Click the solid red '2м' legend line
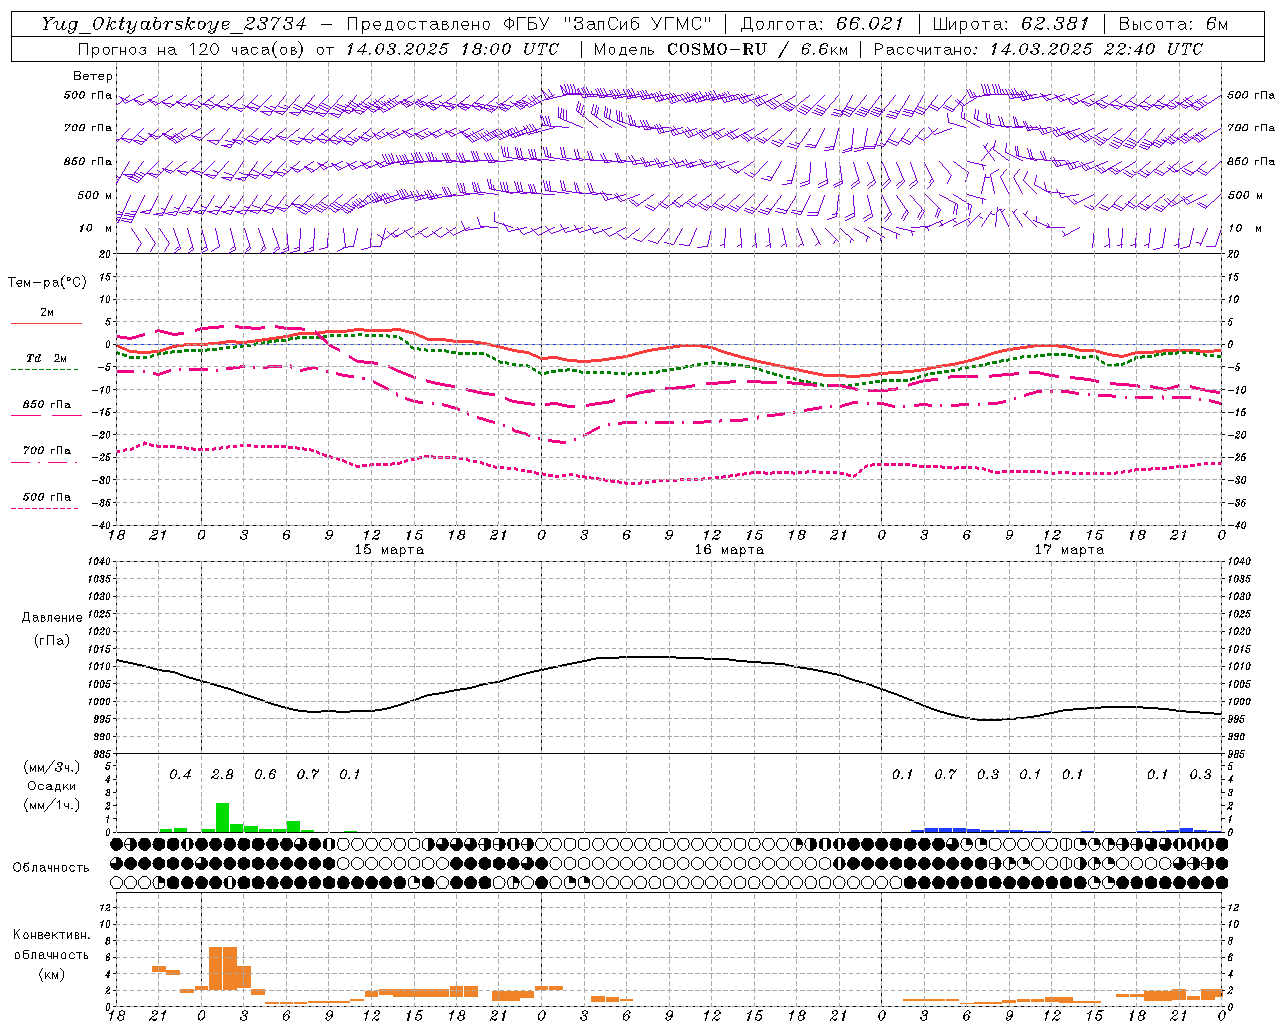Viewport: 1280px width, 1024px height. [46, 323]
